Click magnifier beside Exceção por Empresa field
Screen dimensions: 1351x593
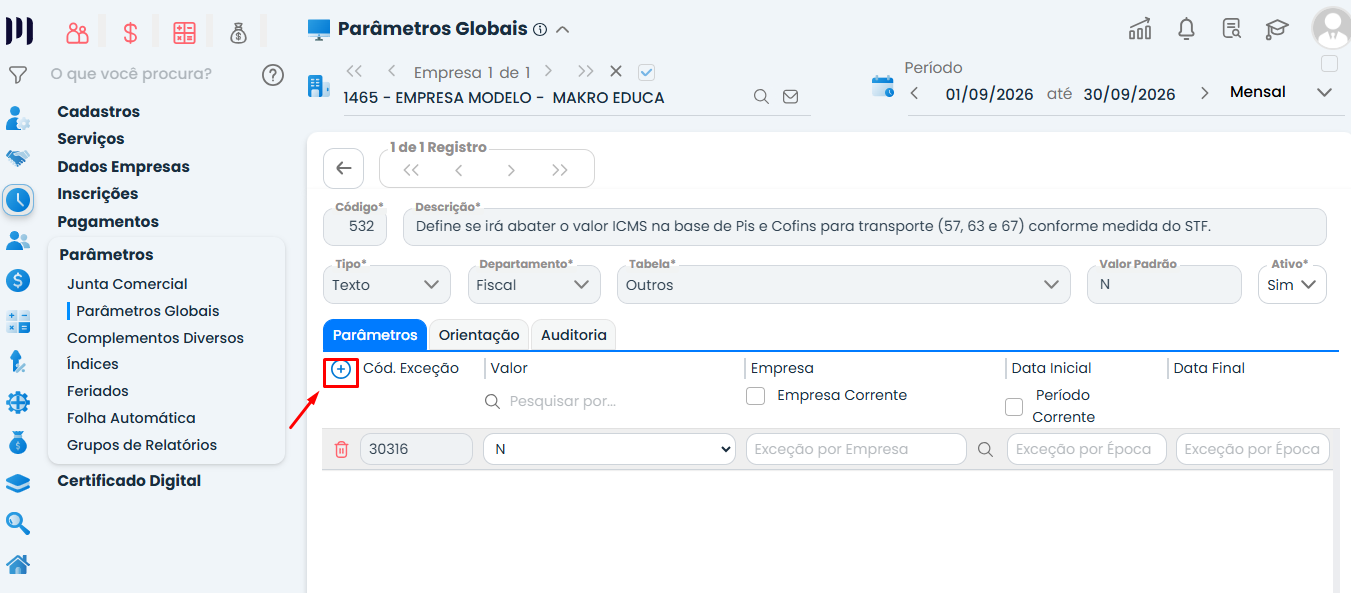point(985,450)
